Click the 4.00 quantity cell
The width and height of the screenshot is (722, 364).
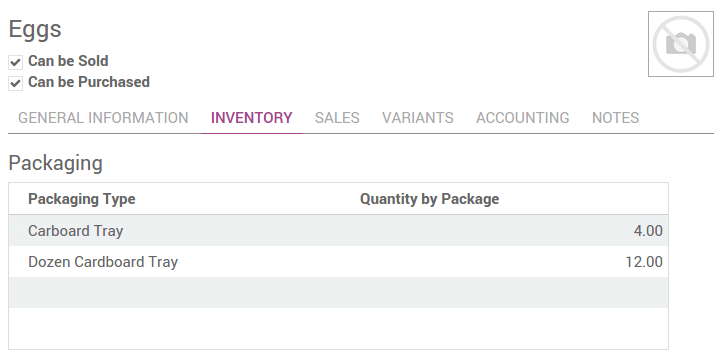[x=648, y=231]
